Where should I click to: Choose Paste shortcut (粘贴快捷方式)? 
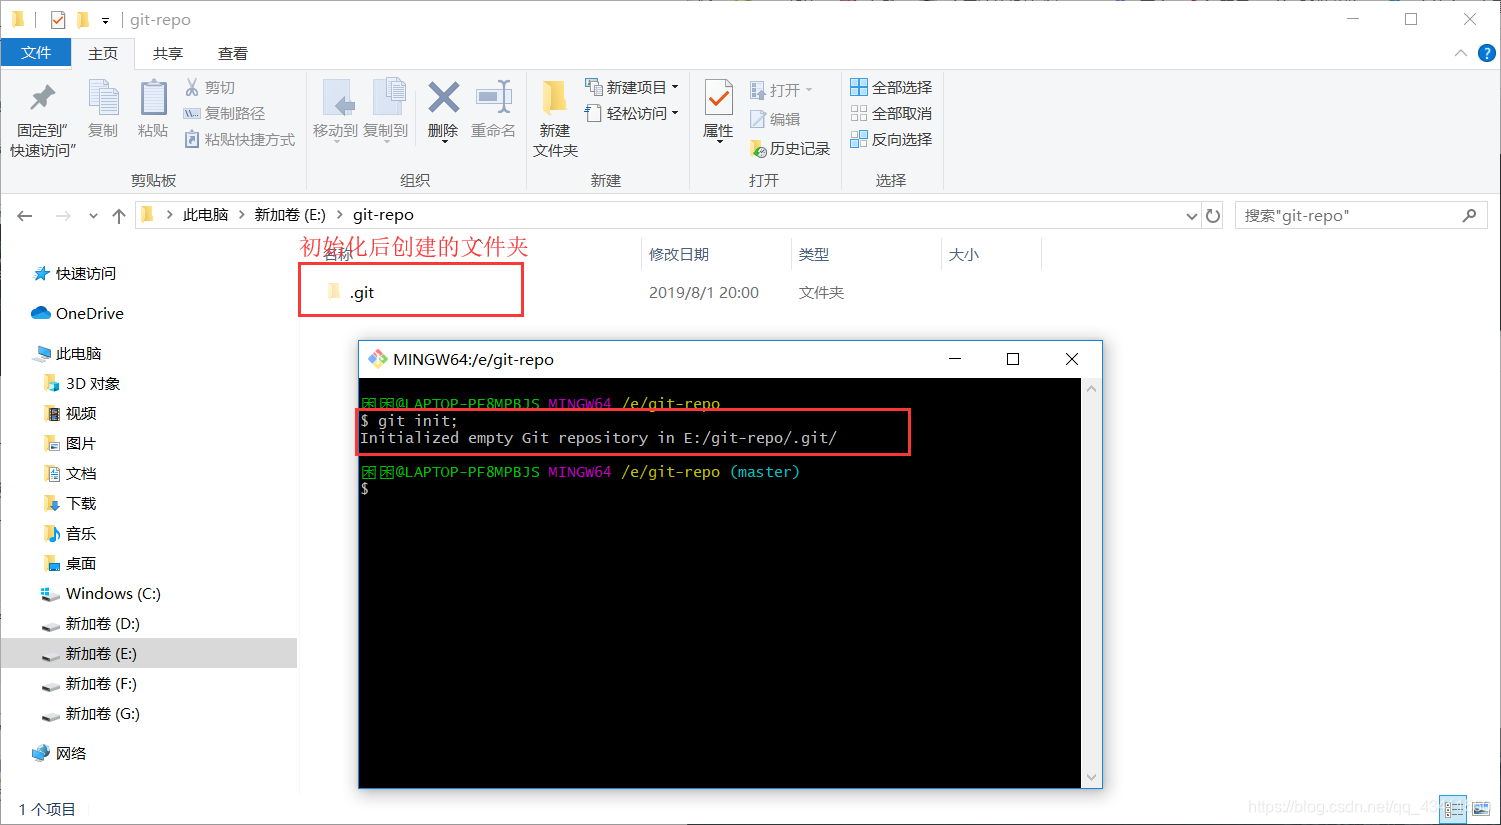click(x=240, y=140)
